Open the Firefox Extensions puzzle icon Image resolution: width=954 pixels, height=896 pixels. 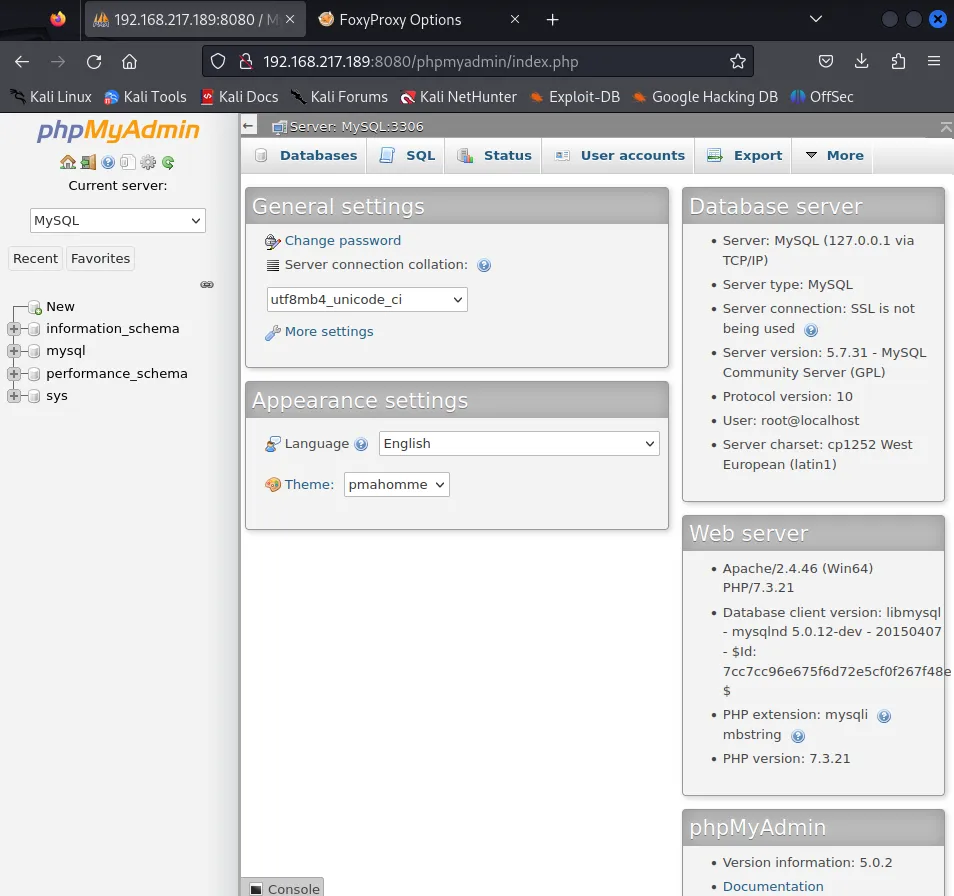click(898, 61)
